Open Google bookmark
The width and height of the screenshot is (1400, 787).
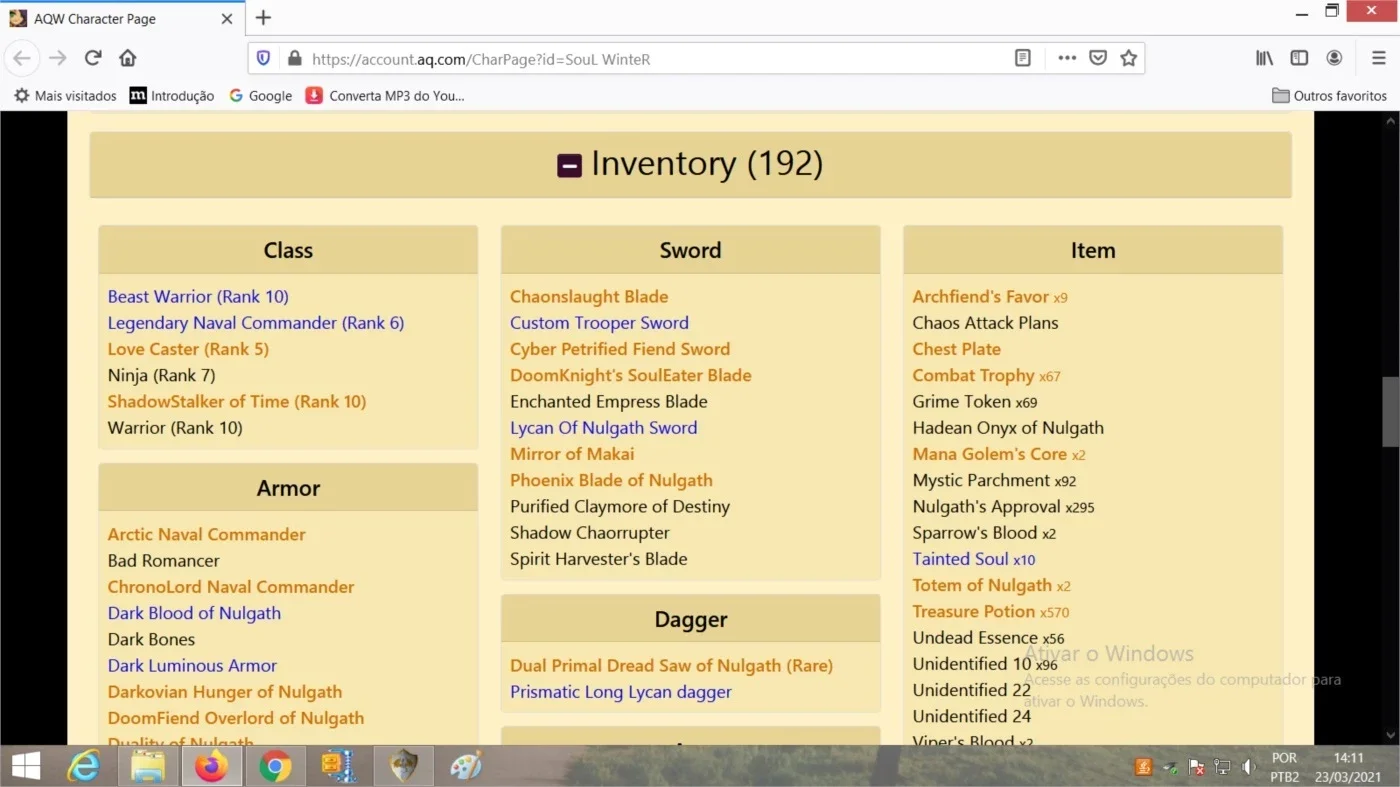pyautogui.click(x=260, y=96)
